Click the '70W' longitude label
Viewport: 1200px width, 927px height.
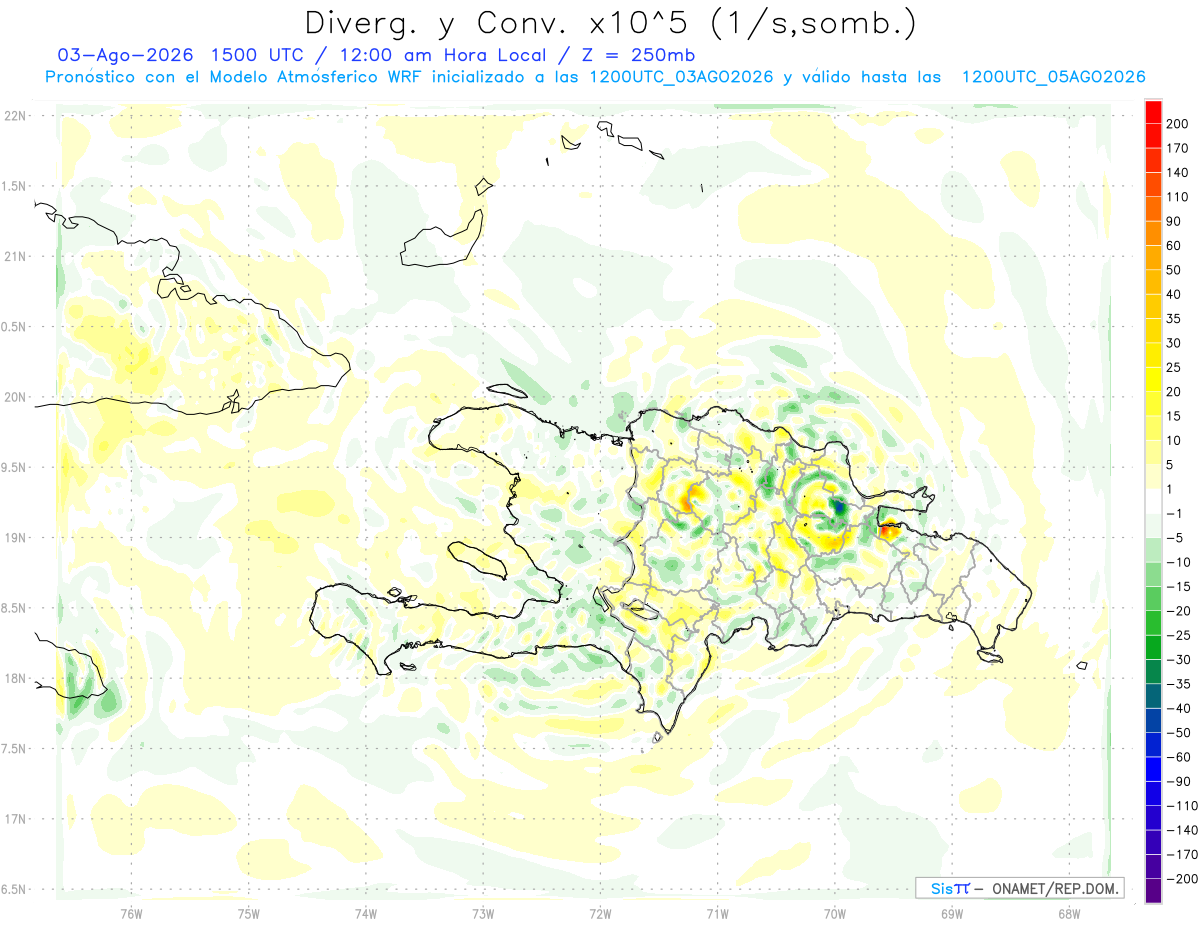834,912
